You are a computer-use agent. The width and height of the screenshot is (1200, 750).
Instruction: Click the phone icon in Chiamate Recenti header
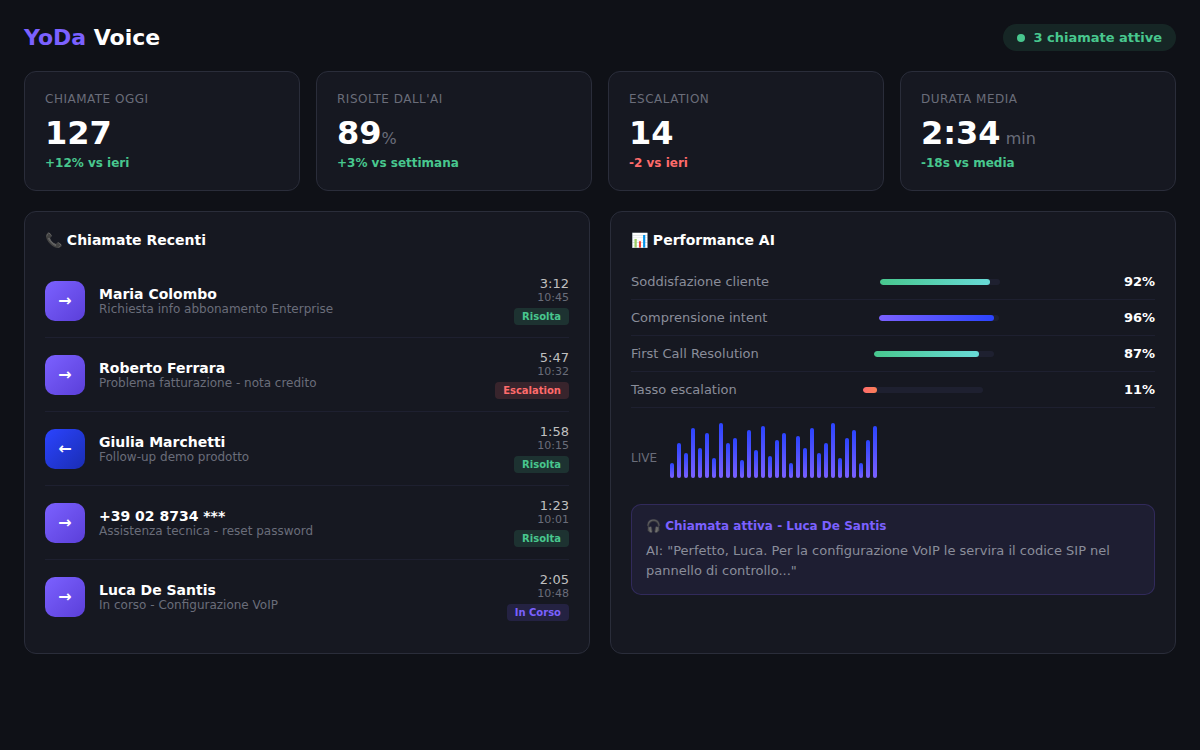(x=54, y=240)
